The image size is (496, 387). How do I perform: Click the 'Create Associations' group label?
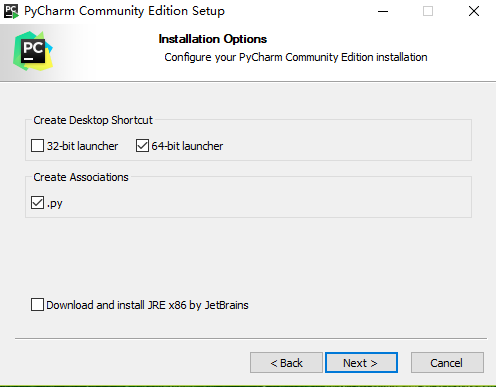click(x=81, y=177)
